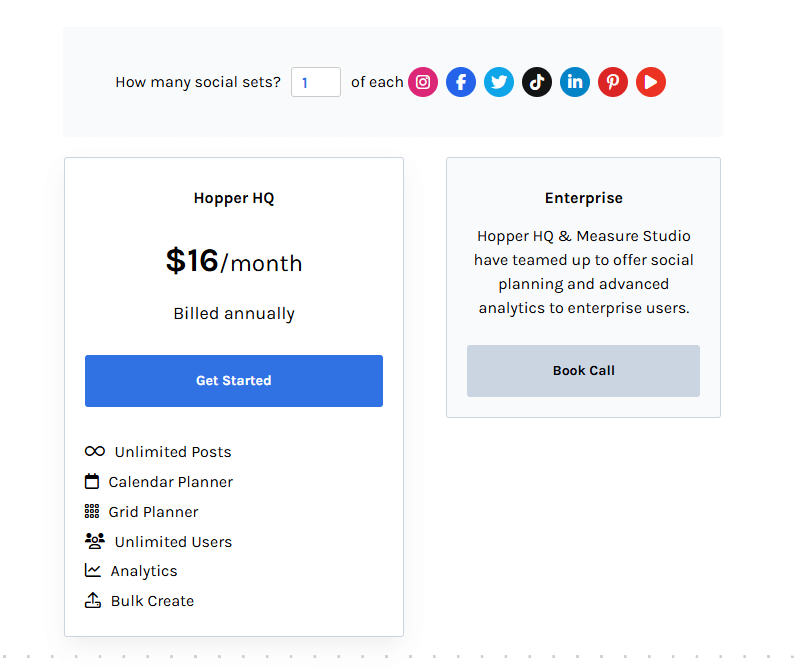Click the Get Started button
Screen dimensions: 794x668
(234, 381)
